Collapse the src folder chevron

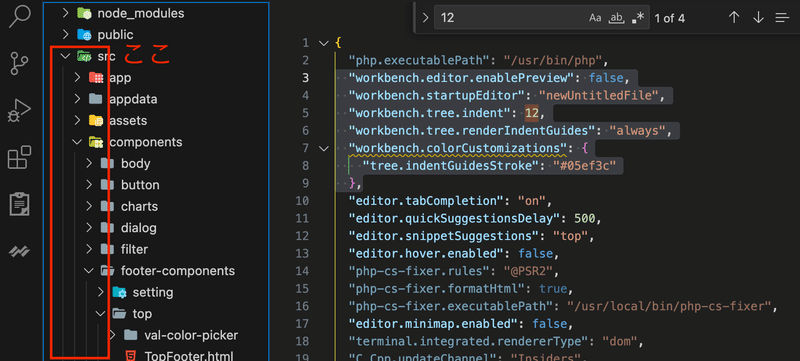tap(65, 56)
